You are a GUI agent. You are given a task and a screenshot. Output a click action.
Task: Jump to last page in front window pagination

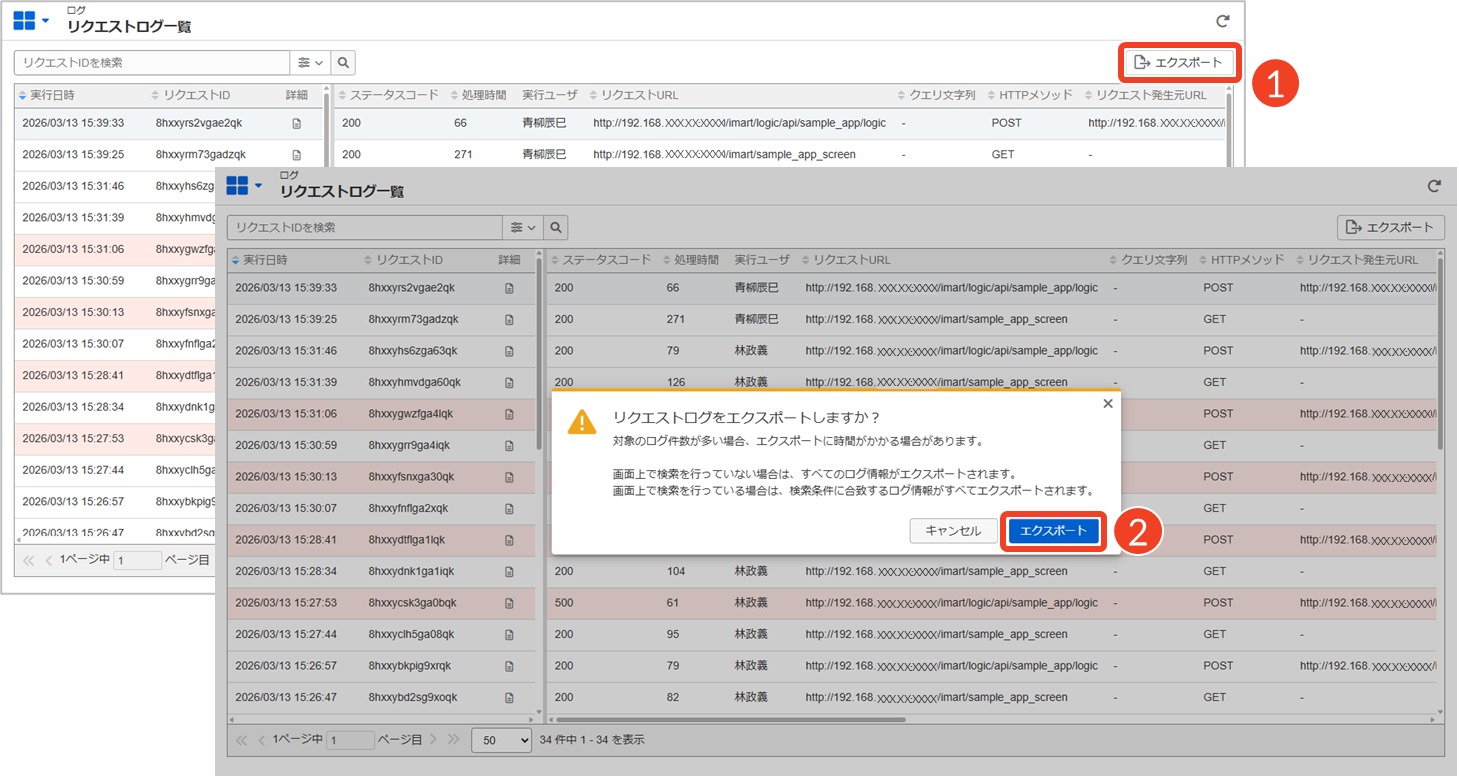tap(454, 740)
